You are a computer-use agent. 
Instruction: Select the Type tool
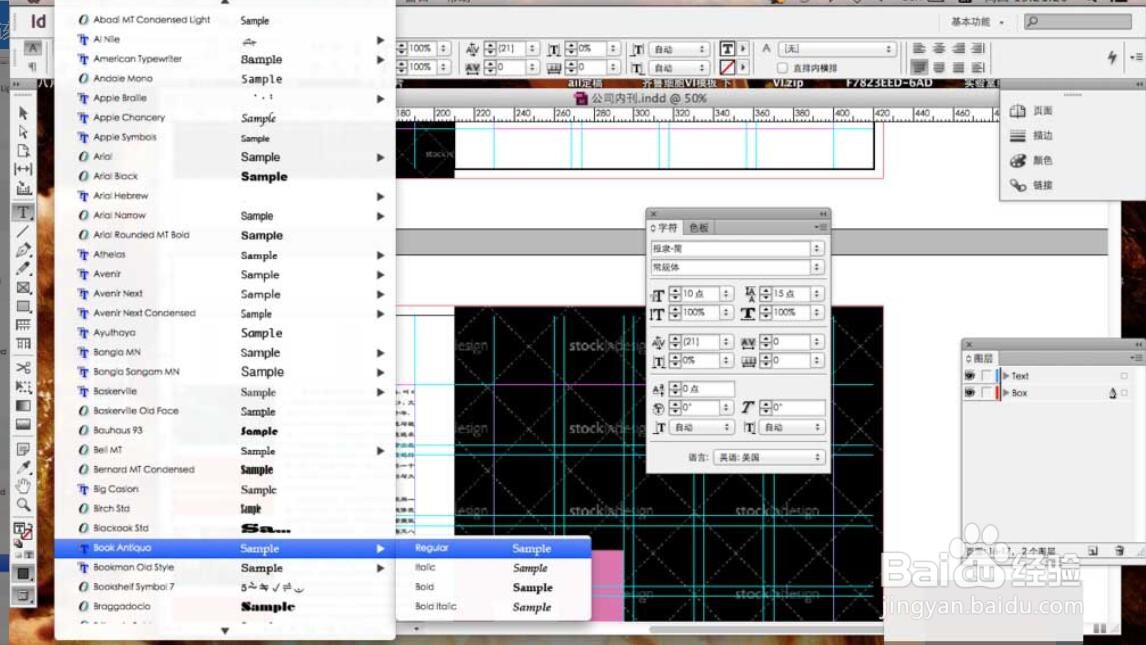[23, 213]
